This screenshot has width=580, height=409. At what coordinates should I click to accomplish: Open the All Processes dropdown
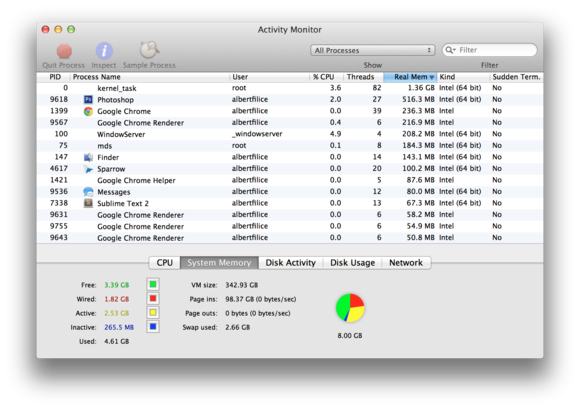[x=372, y=50]
